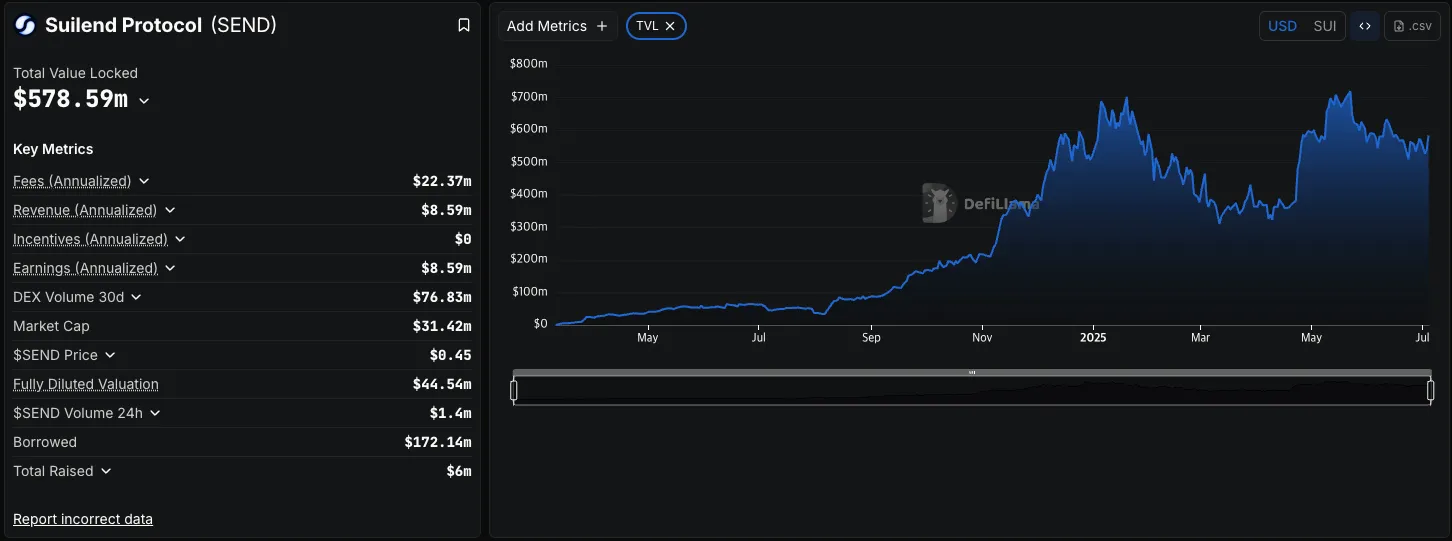Click the Borrowed $172.14m value
1452x541 pixels.
(438, 442)
